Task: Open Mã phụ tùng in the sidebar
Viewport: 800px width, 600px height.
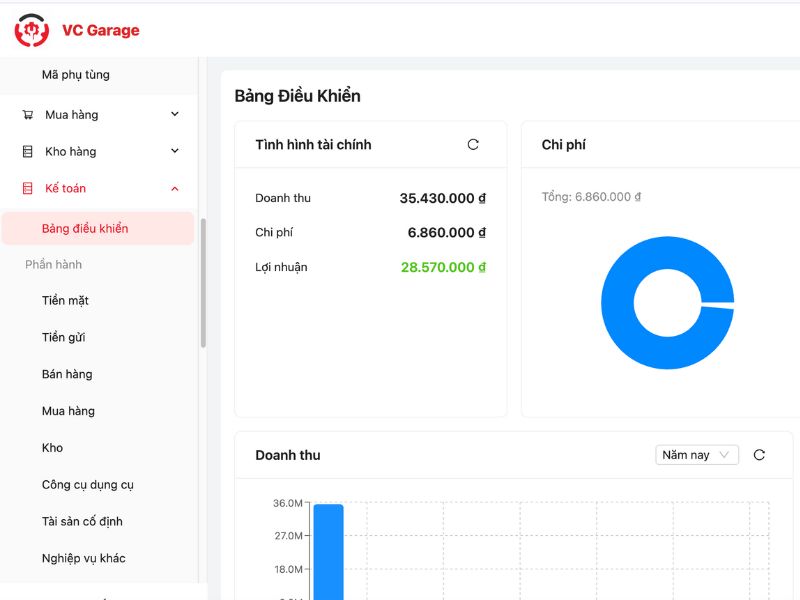Action: pyautogui.click(x=76, y=75)
